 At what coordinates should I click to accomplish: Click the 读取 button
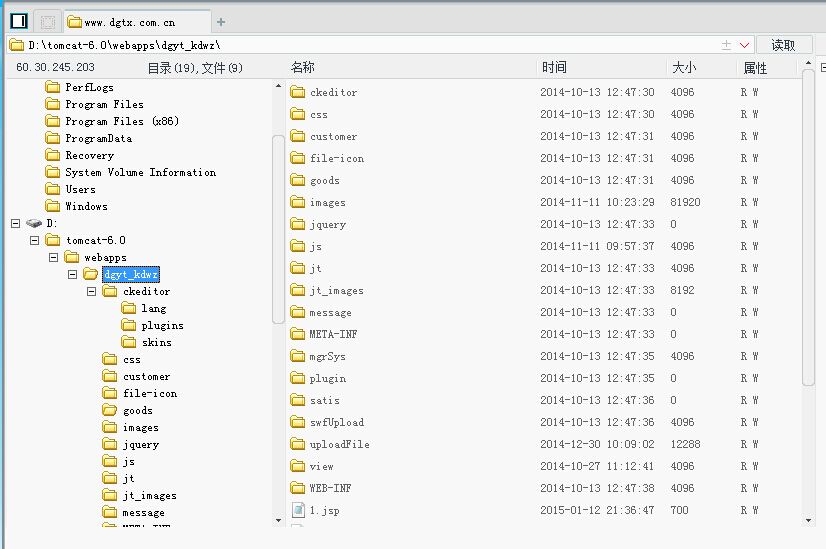(783, 45)
